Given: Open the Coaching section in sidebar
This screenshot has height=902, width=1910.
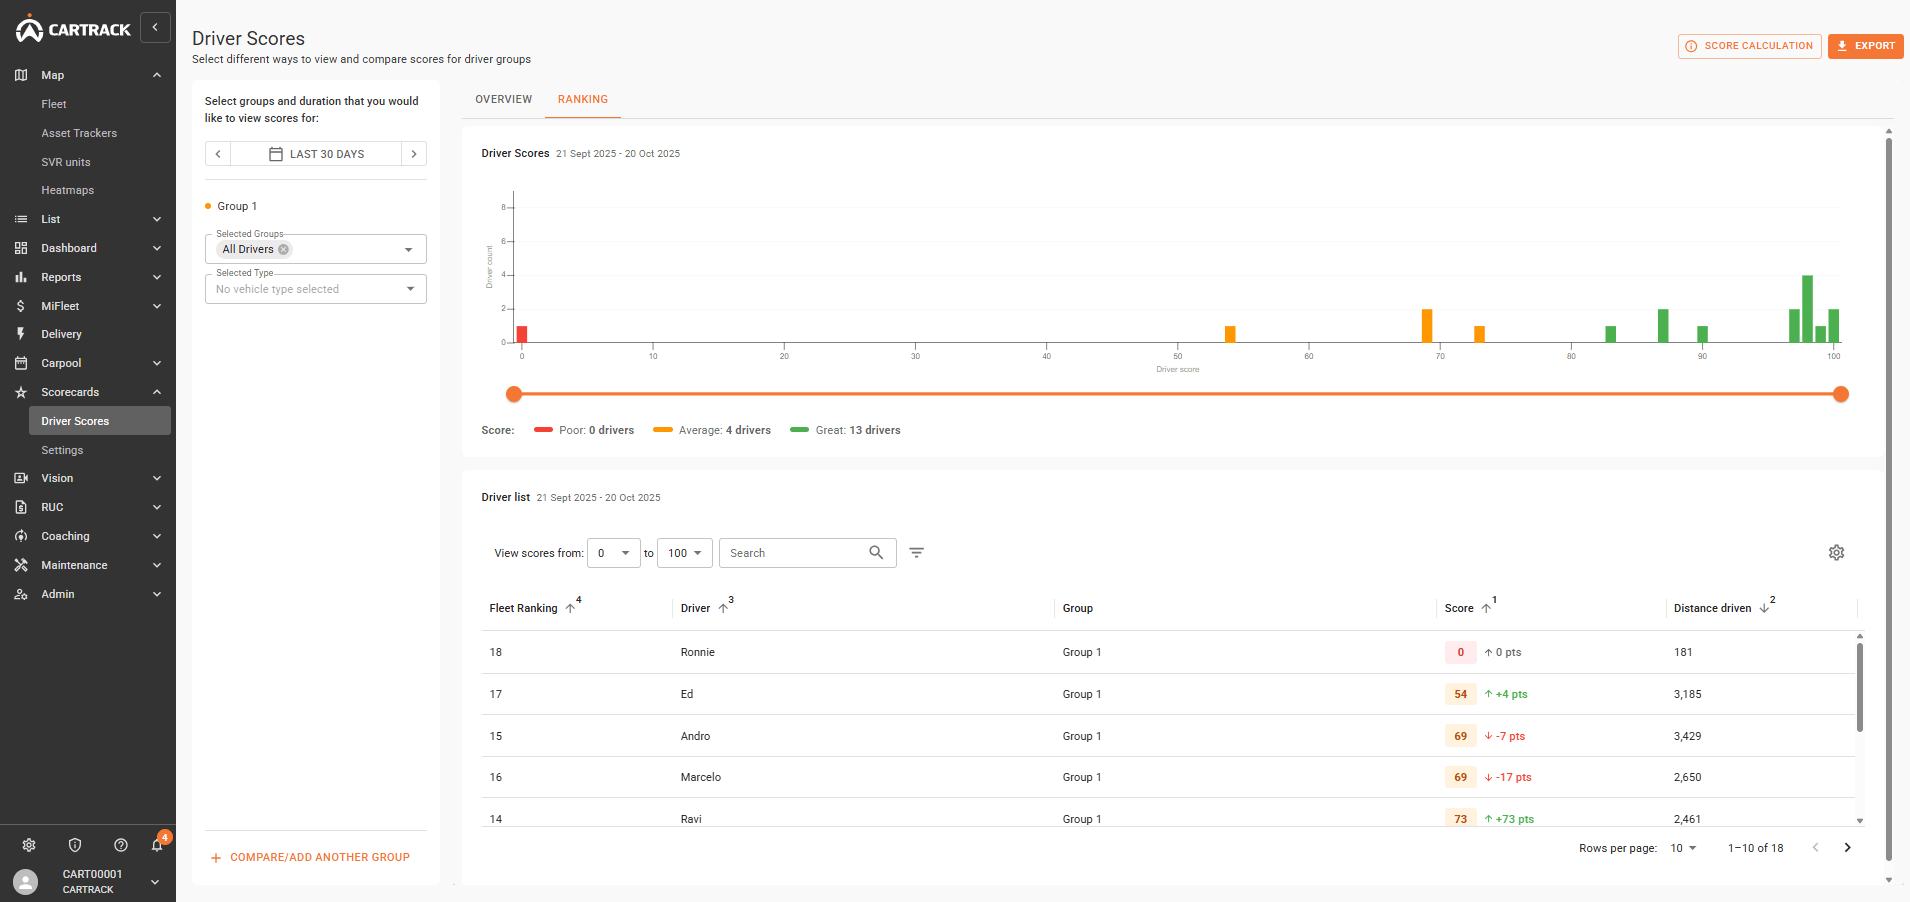Looking at the screenshot, I should (64, 536).
